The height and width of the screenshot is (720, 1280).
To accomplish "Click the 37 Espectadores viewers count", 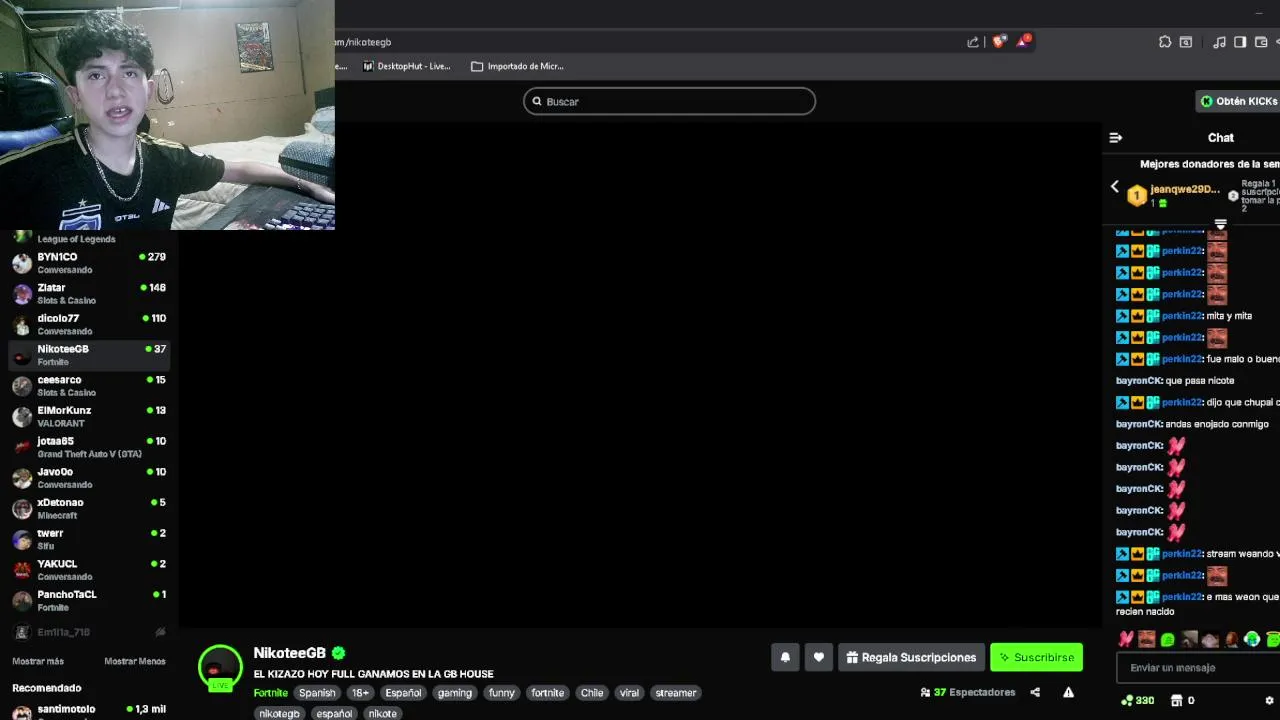I will click(x=967, y=692).
